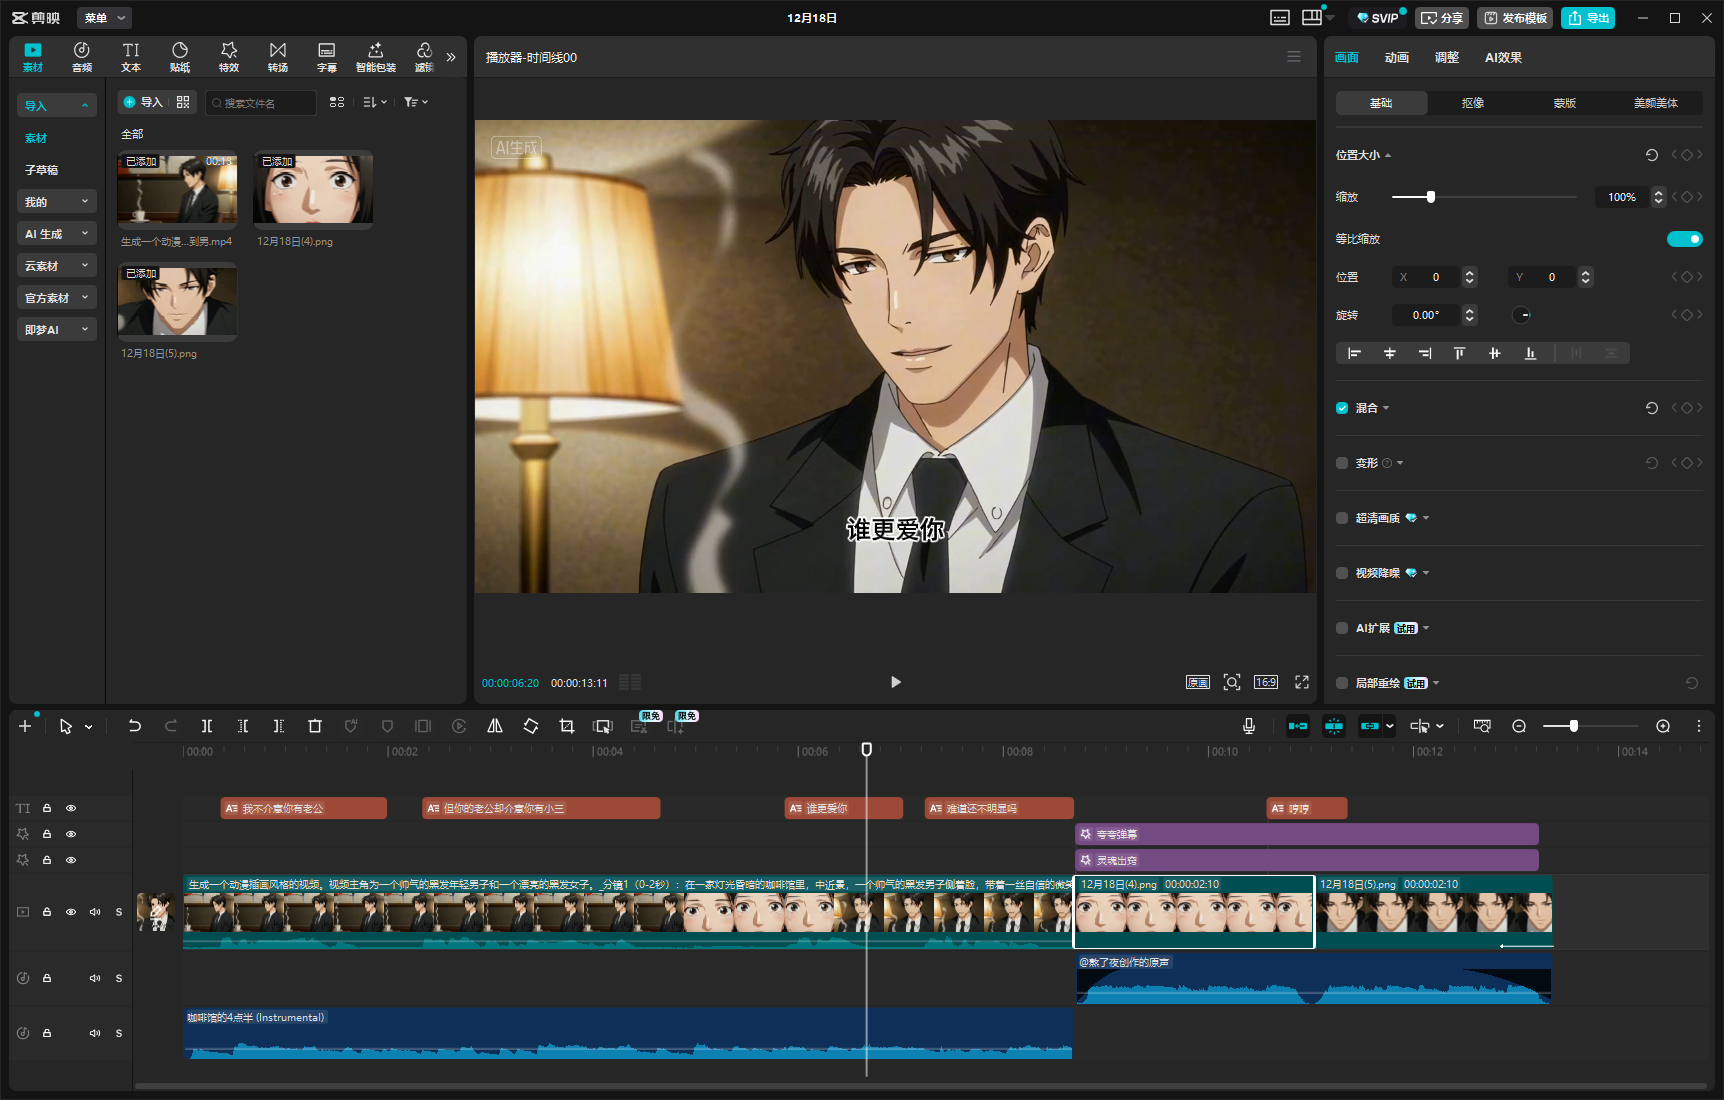Toggle the 等比缩放 uniform scale switch
The width and height of the screenshot is (1724, 1100).
tap(1684, 239)
